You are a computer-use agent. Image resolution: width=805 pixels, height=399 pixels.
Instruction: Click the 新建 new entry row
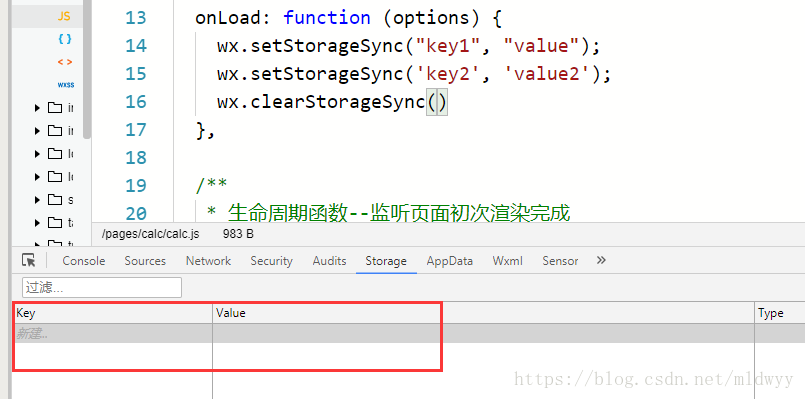409,333
